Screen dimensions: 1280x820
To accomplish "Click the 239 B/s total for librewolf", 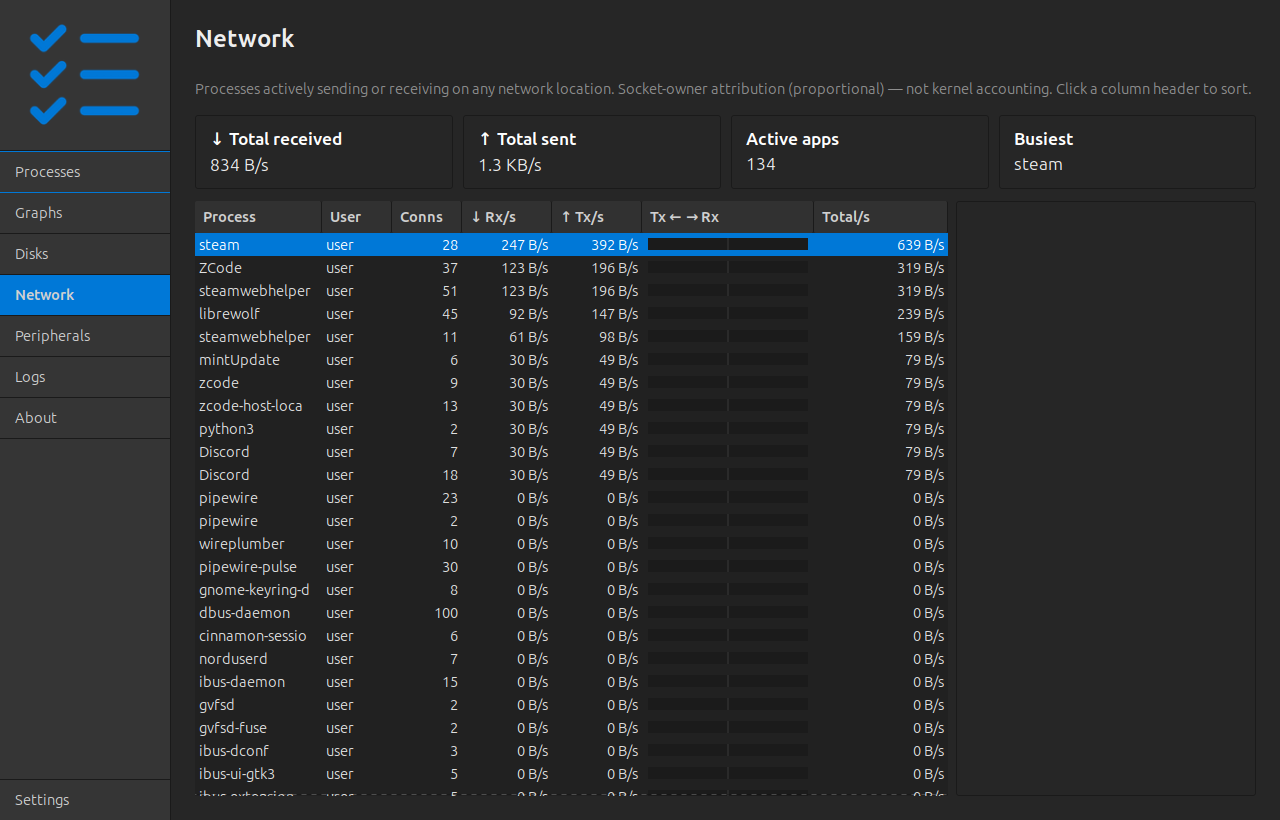I will 921,314.
